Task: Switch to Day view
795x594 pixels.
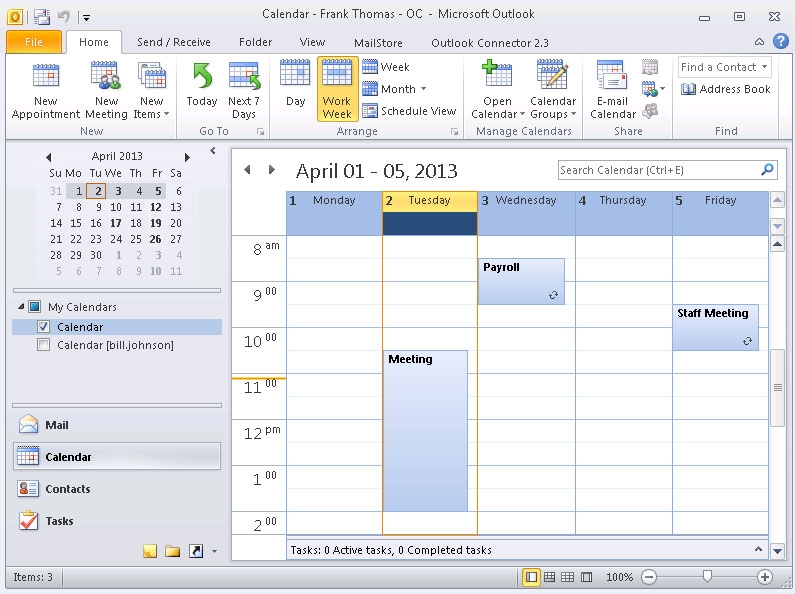Action: [x=295, y=84]
